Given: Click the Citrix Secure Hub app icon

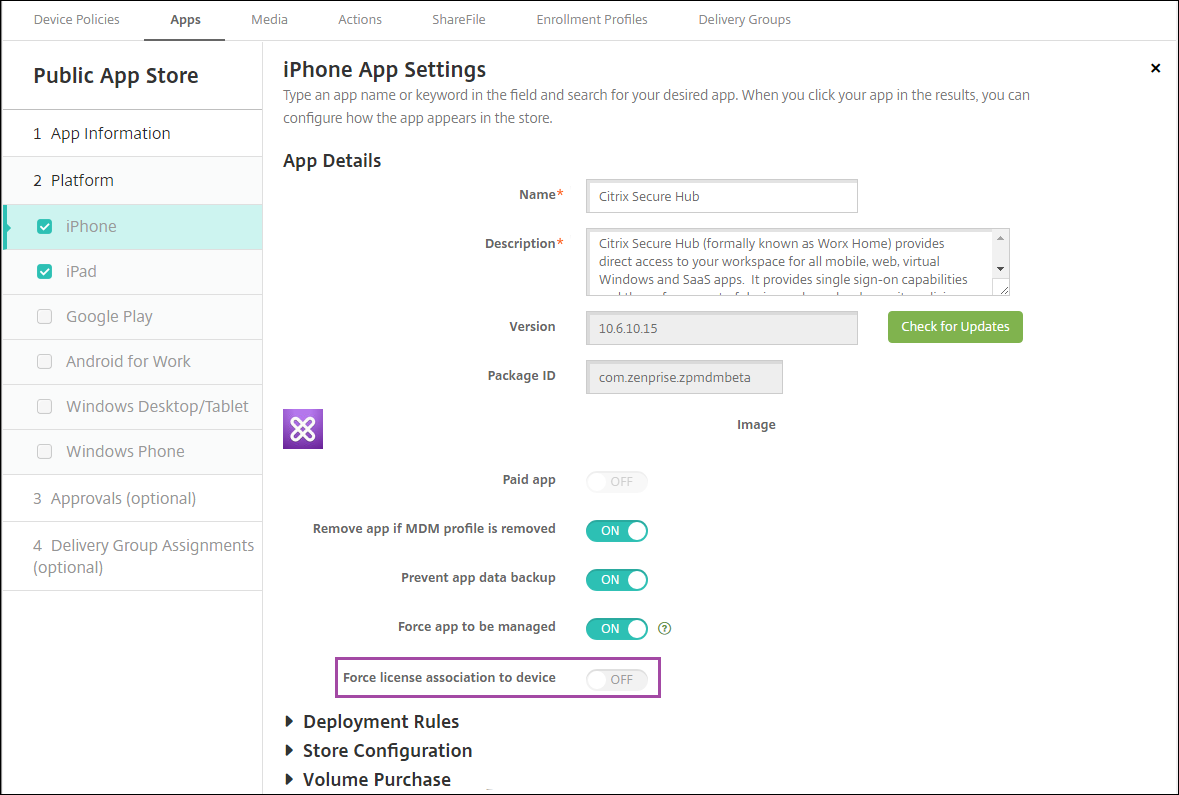Looking at the screenshot, I should (303, 429).
